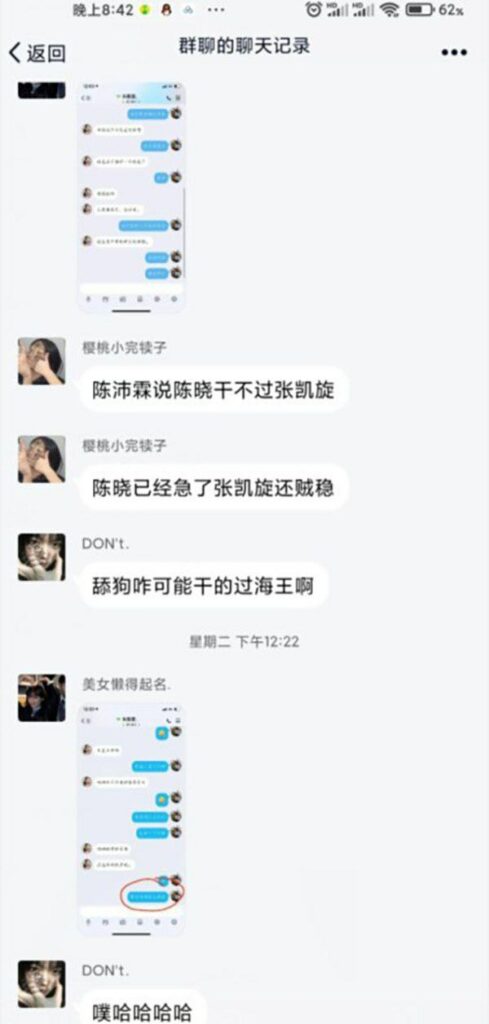The image size is (489, 1024).
Task: Open the three-dot more options menu
Action: [454, 53]
